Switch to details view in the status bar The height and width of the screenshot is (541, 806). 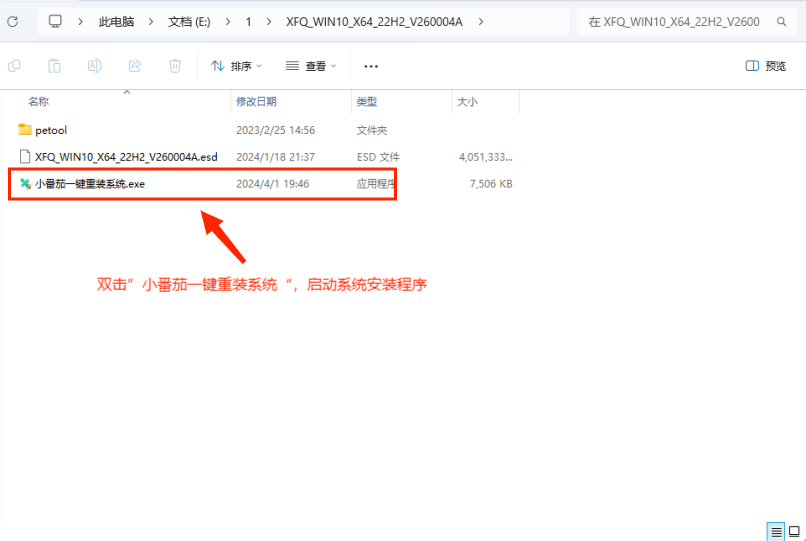point(776,531)
